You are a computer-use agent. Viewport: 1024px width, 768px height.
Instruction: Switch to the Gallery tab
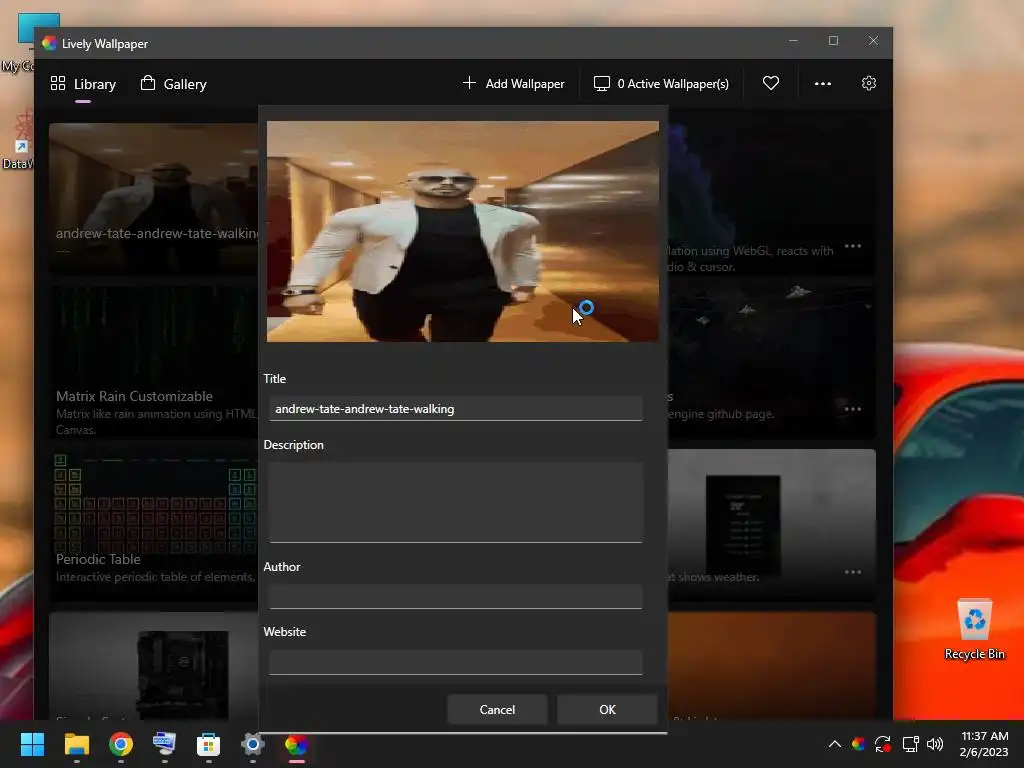[174, 84]
